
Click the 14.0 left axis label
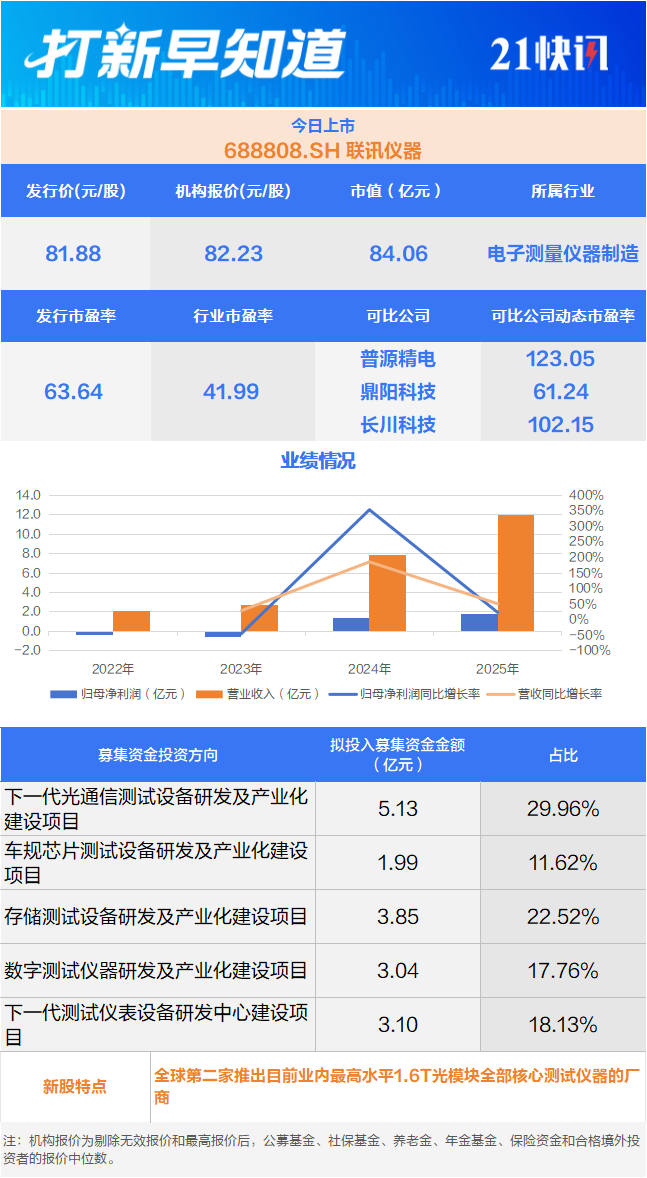(27, 496)
